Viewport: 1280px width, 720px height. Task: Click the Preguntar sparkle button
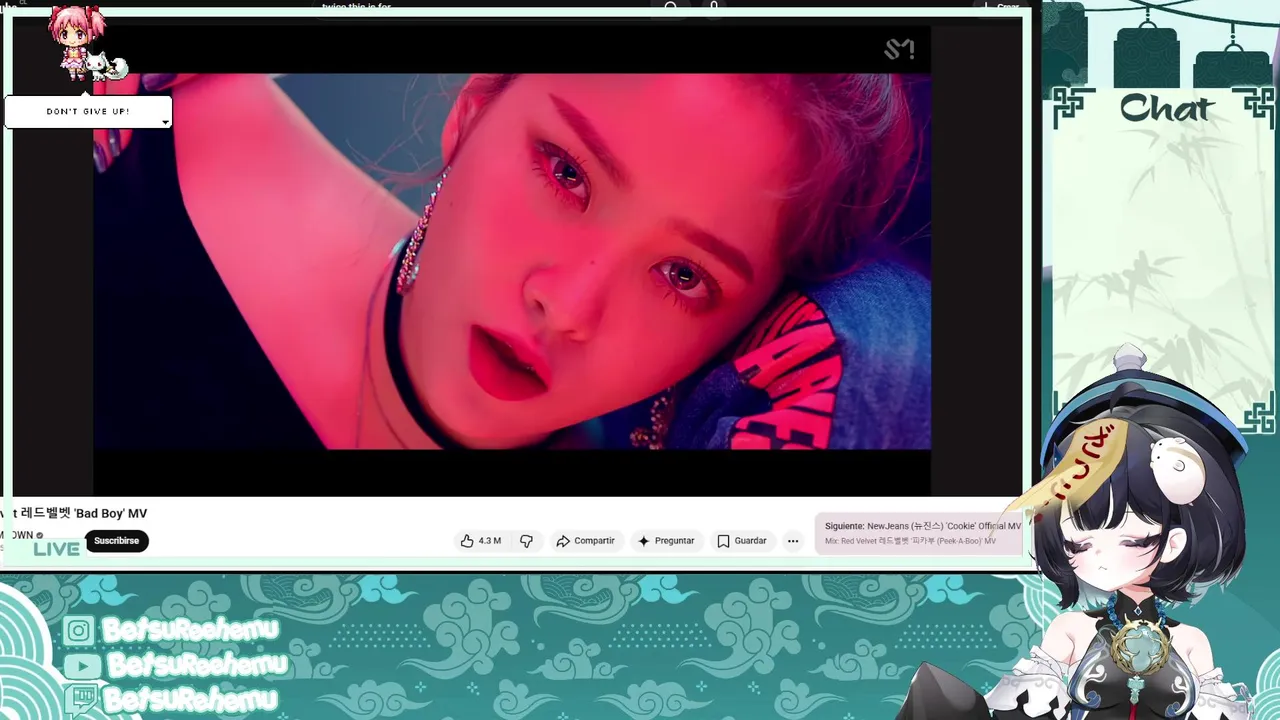pyautogui.click(x=666, y=541)
